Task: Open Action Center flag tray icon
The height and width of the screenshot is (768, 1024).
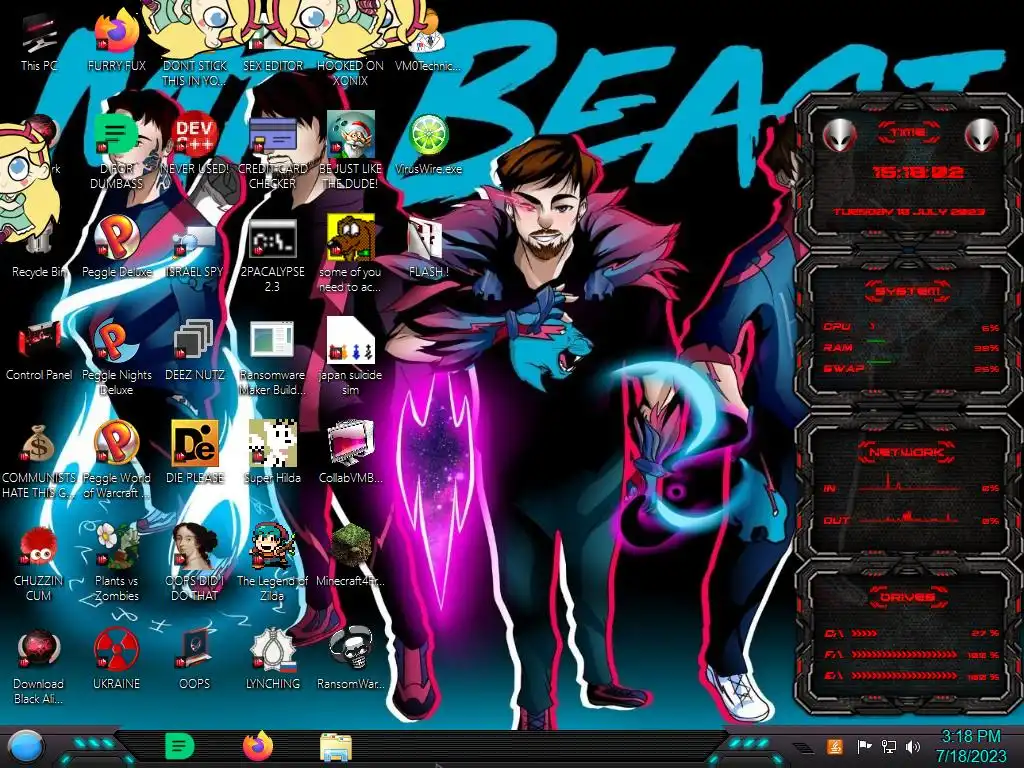Action: 864,746
